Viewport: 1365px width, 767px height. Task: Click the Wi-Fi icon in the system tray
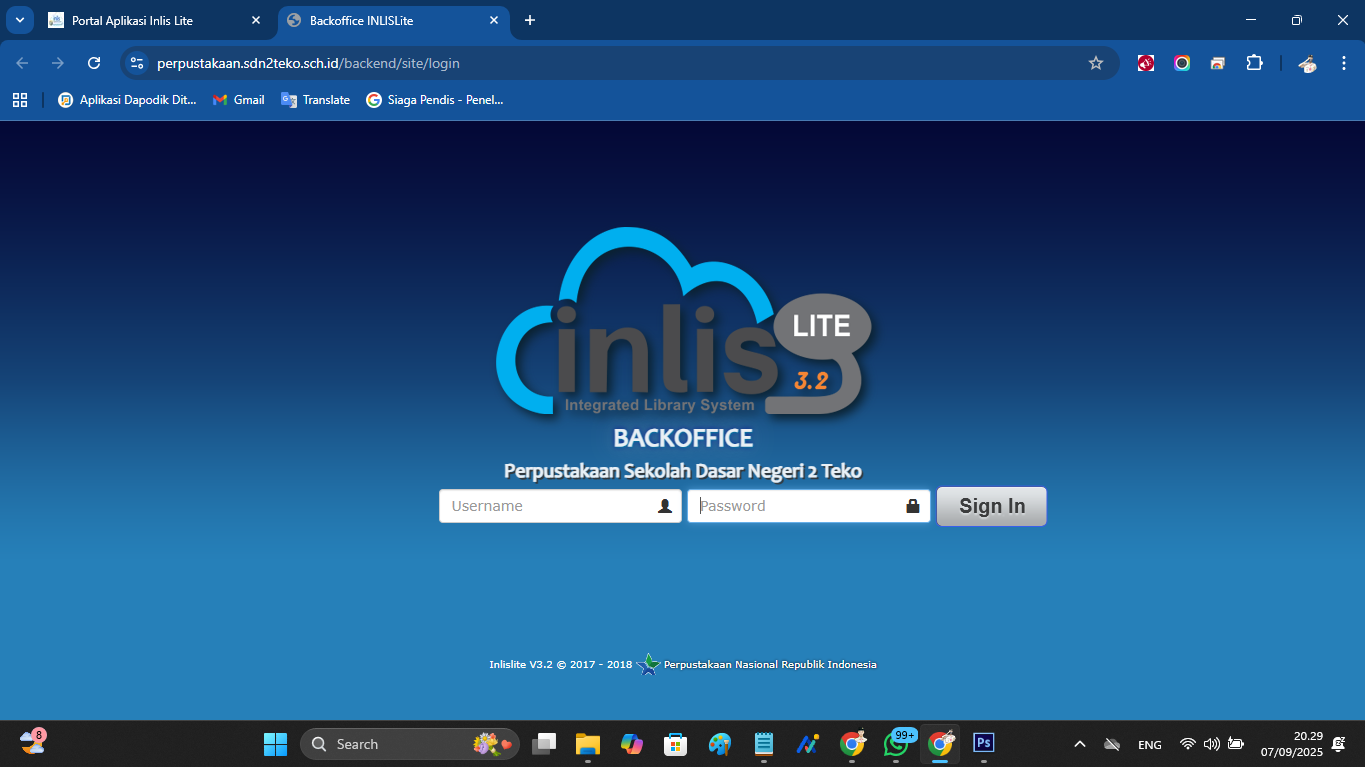point(1187,744)
